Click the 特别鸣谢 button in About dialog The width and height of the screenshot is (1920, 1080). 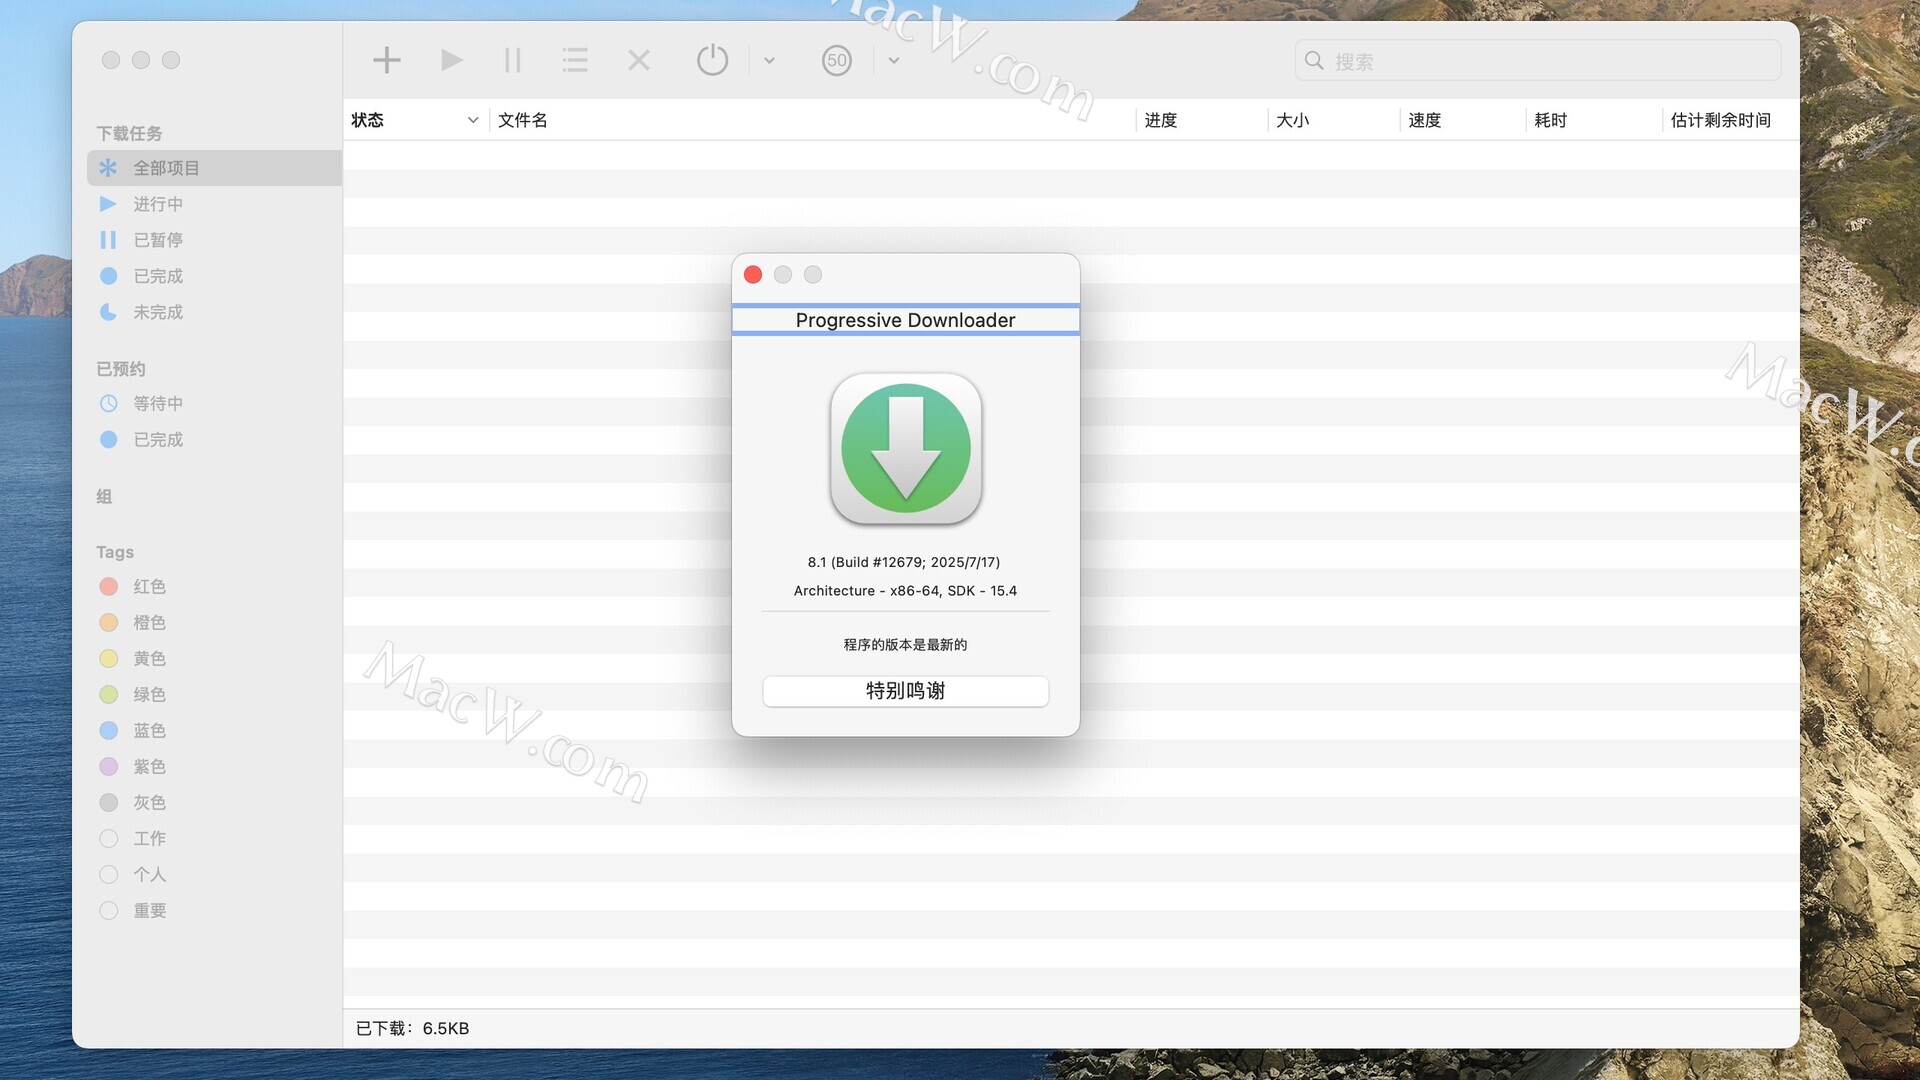tap(905, 691)
